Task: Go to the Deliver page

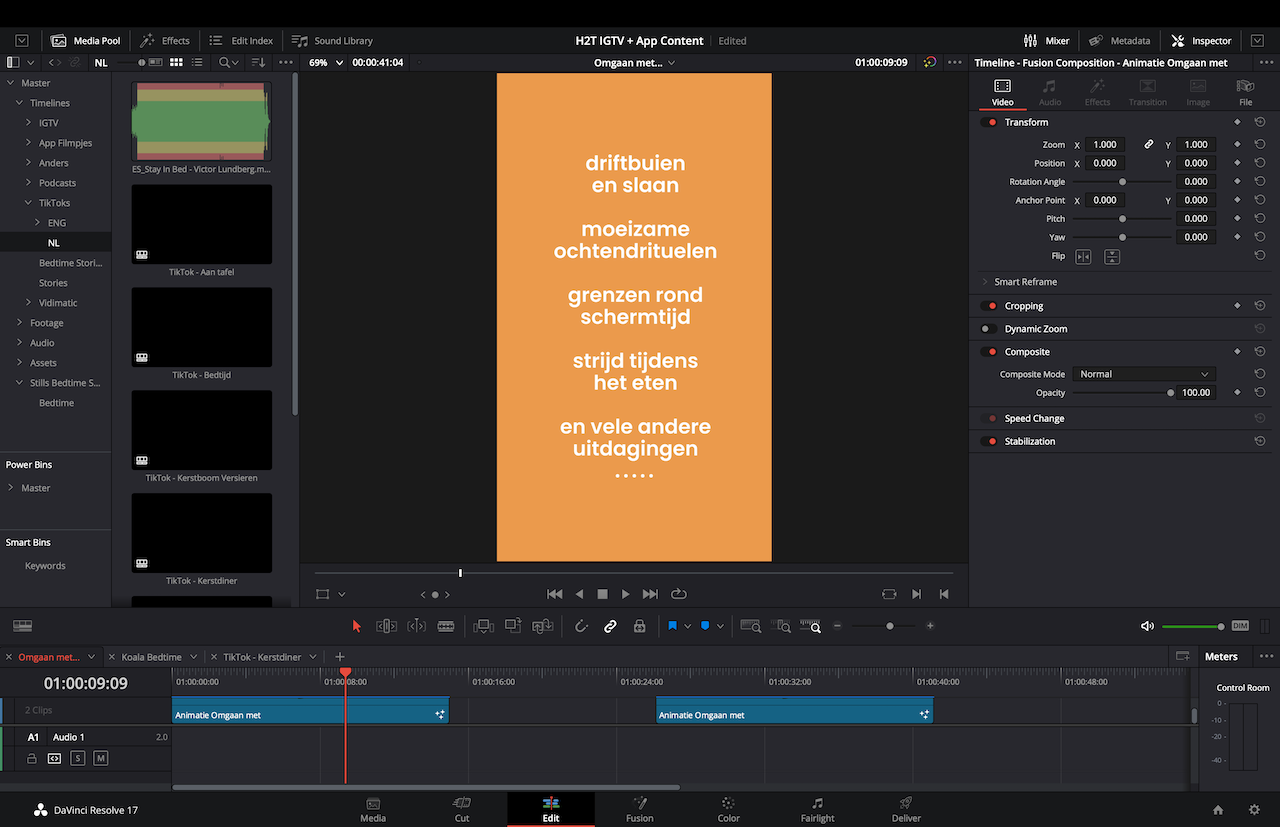Action: click(x=906, y=810)
